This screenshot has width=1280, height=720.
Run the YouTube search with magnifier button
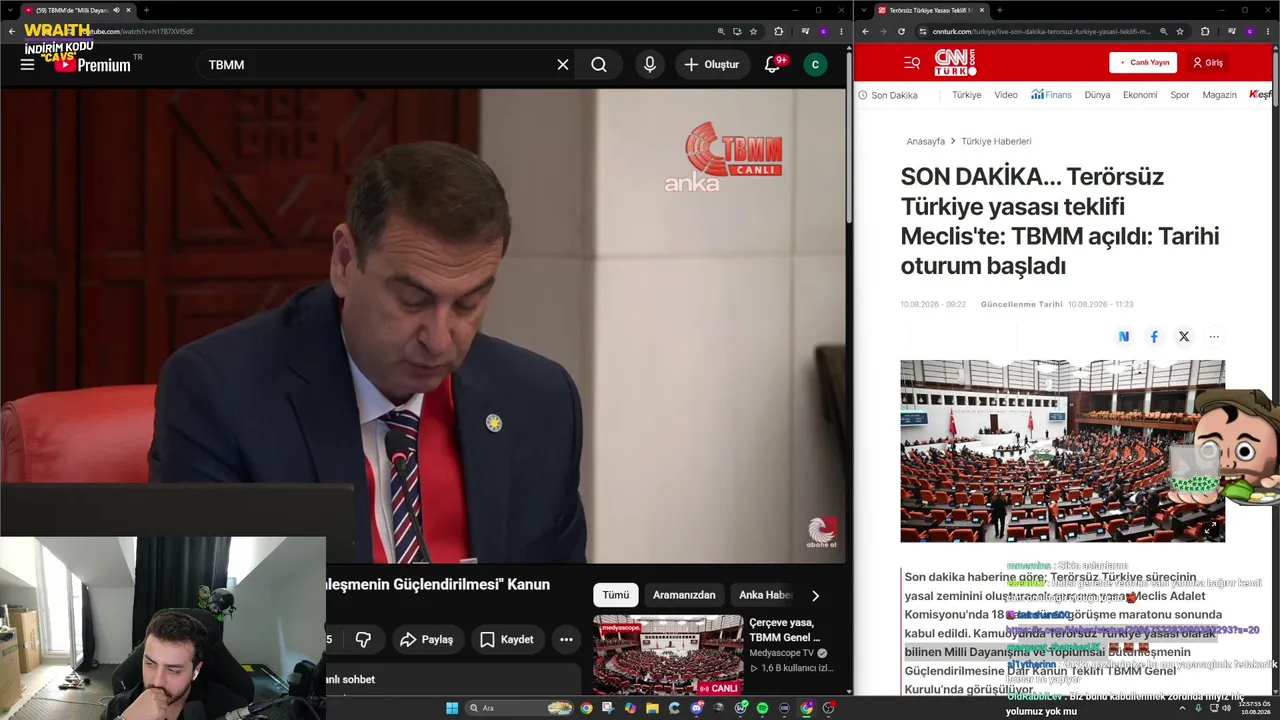[599, 65]
